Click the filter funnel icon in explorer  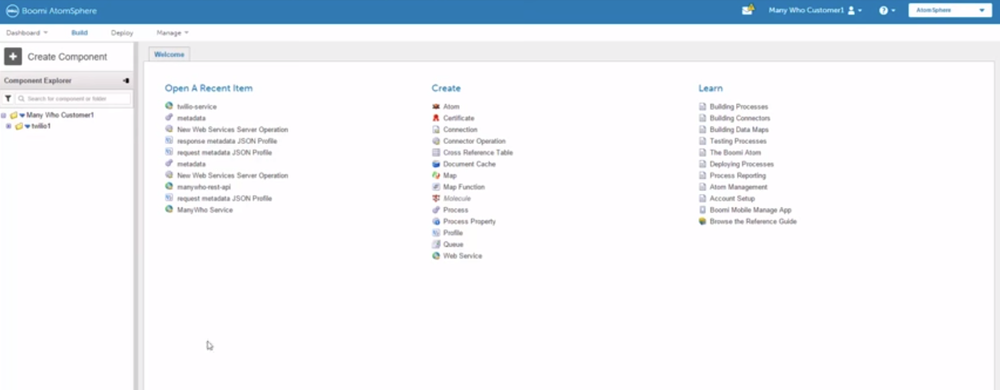(x=8, y=99)
